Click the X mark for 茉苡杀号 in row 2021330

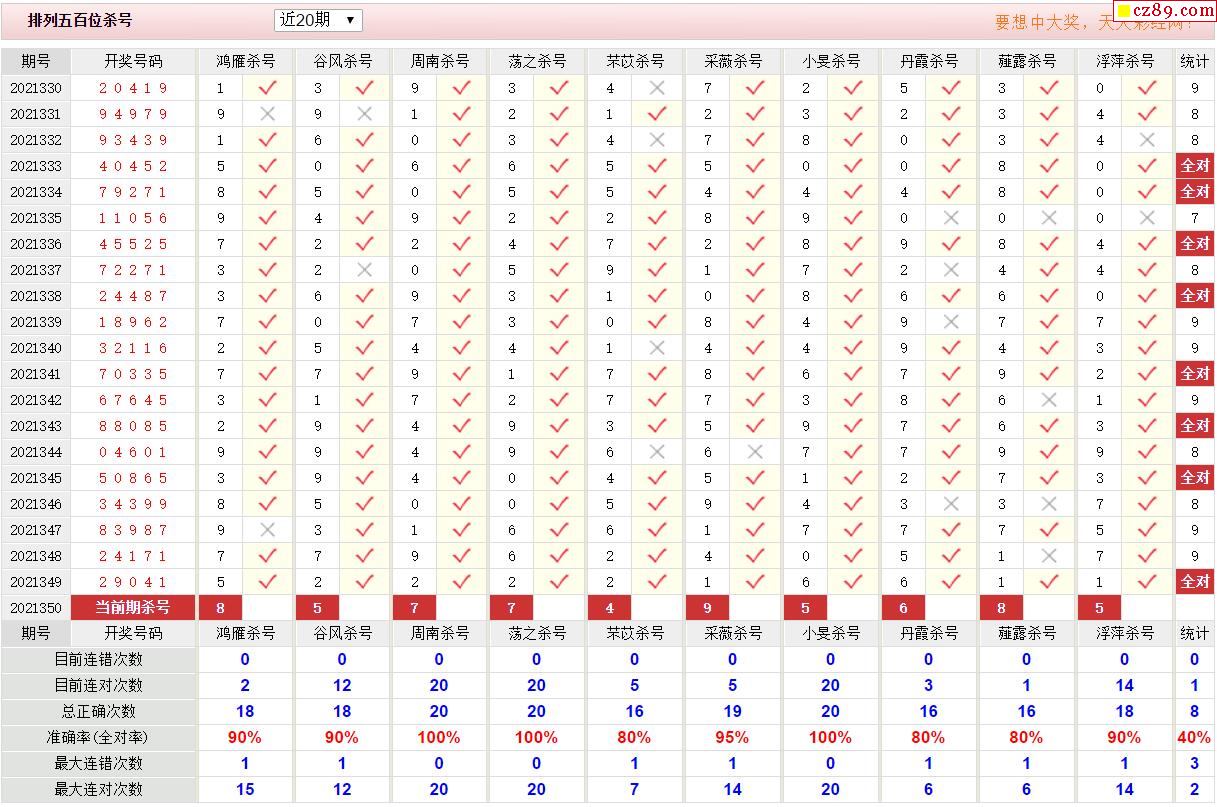[x=657, y=88]
